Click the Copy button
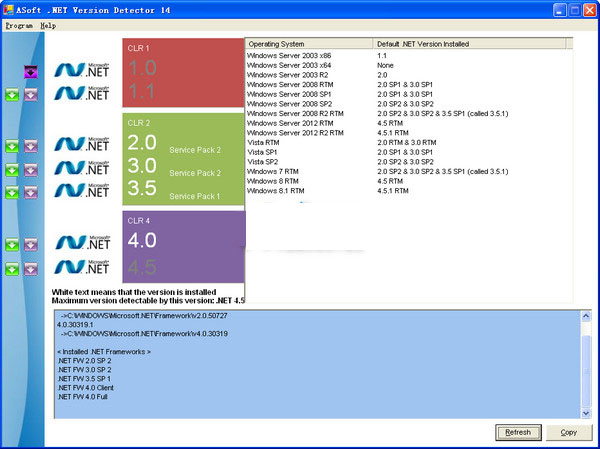600x449 pixels. [569, 433]
